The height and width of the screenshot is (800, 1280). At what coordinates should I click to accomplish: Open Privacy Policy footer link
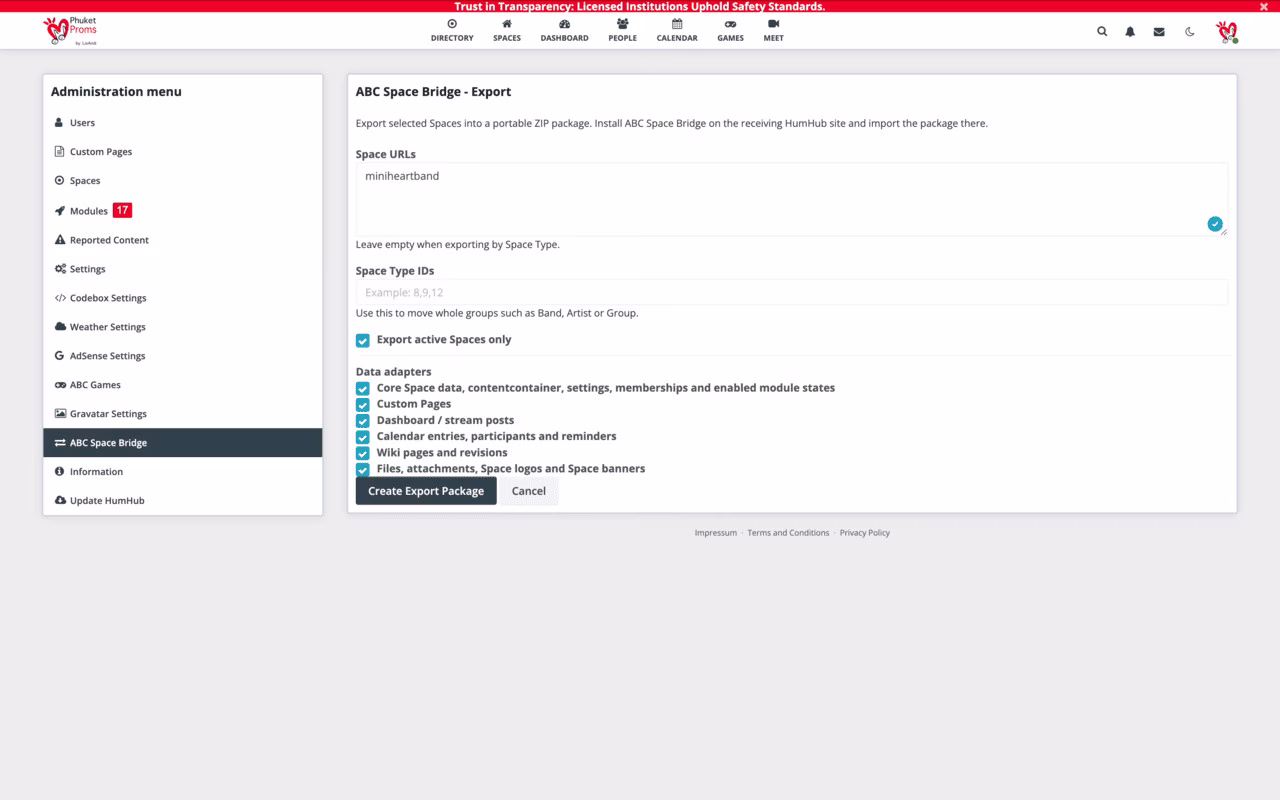click(x=865, y=533)
